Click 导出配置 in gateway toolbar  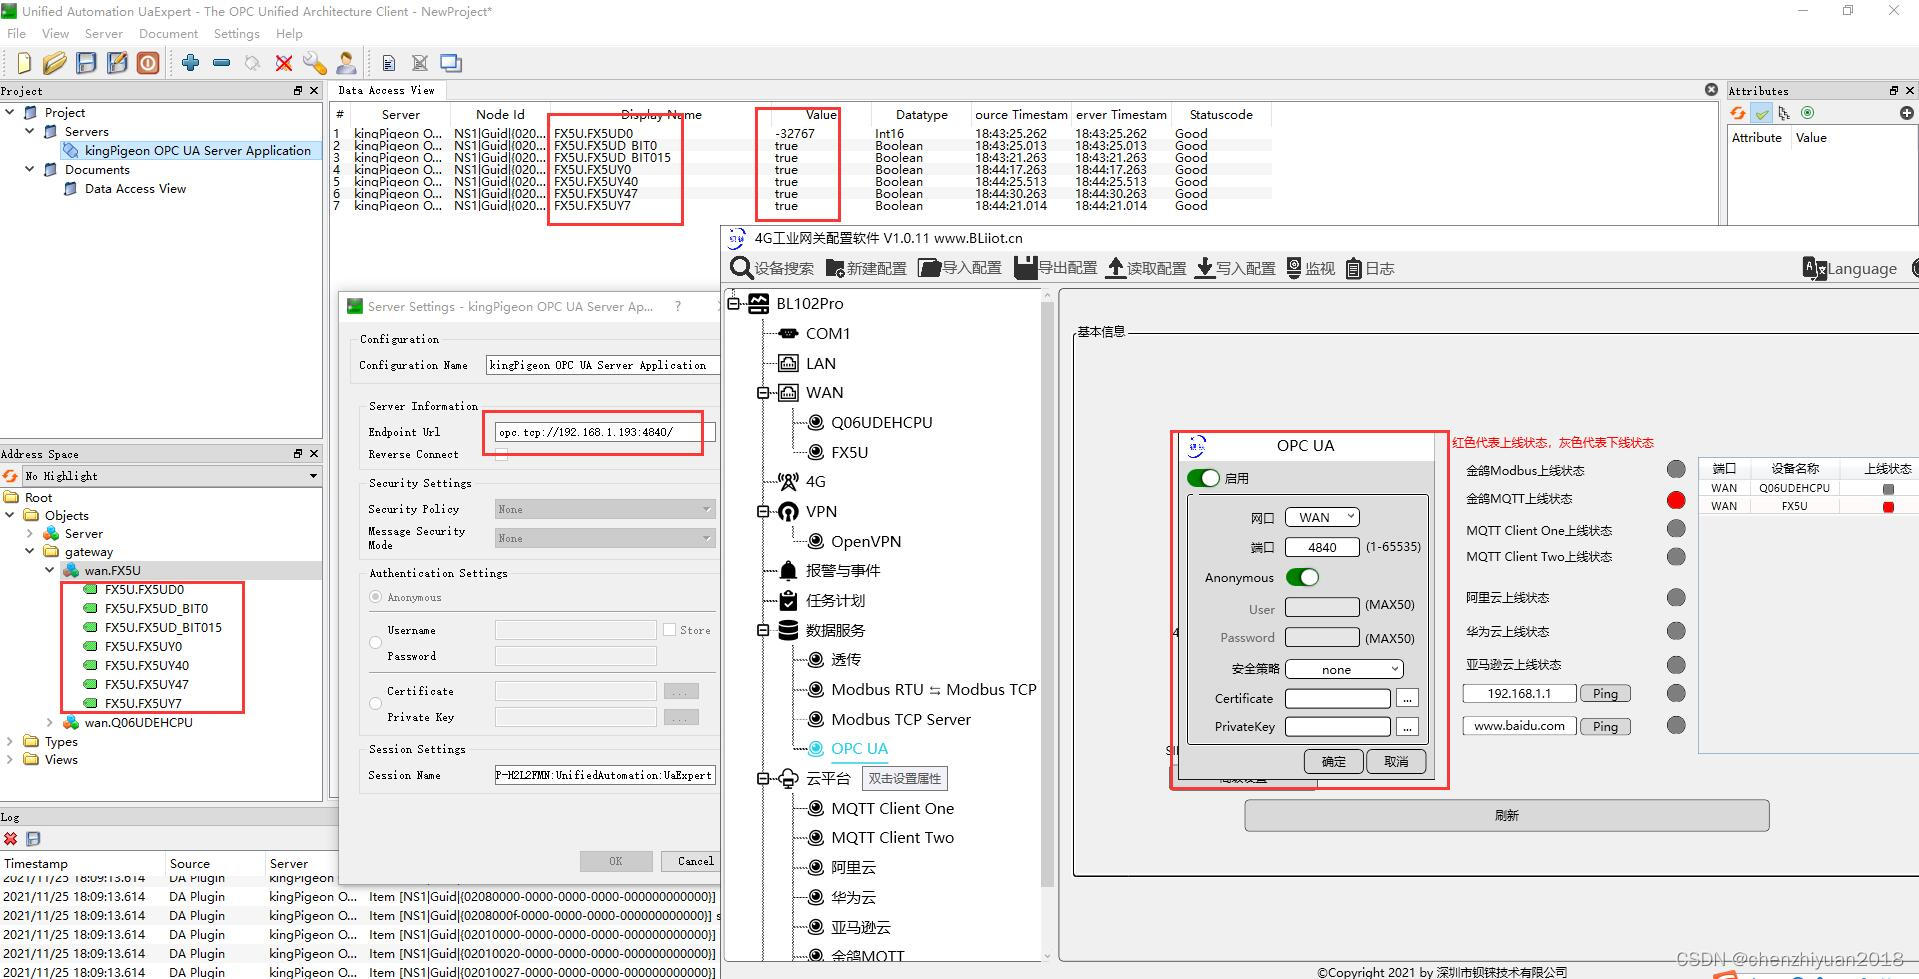tap(1055, 268)
